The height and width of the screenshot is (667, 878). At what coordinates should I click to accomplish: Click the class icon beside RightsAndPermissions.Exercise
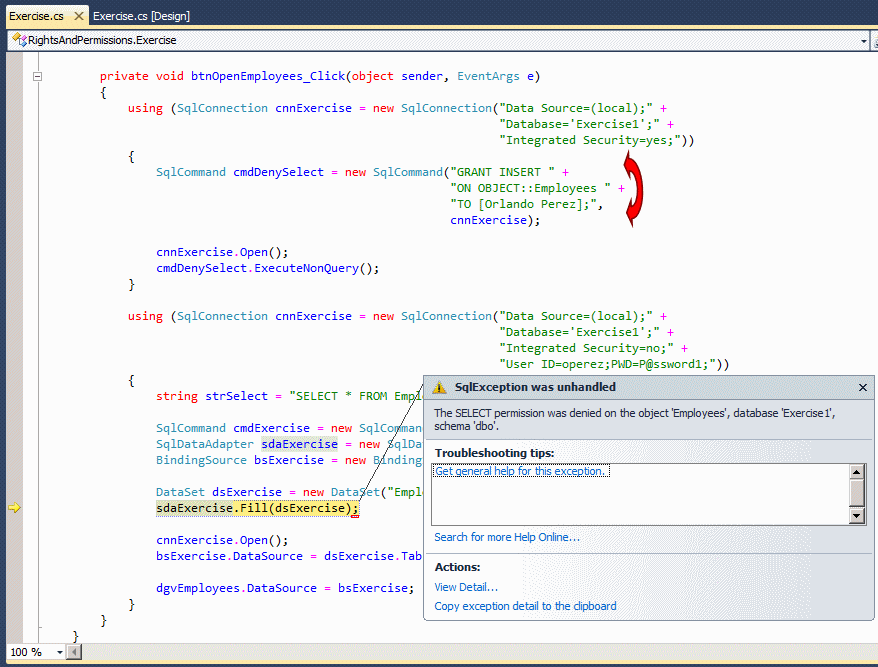[x=19, y=40]
